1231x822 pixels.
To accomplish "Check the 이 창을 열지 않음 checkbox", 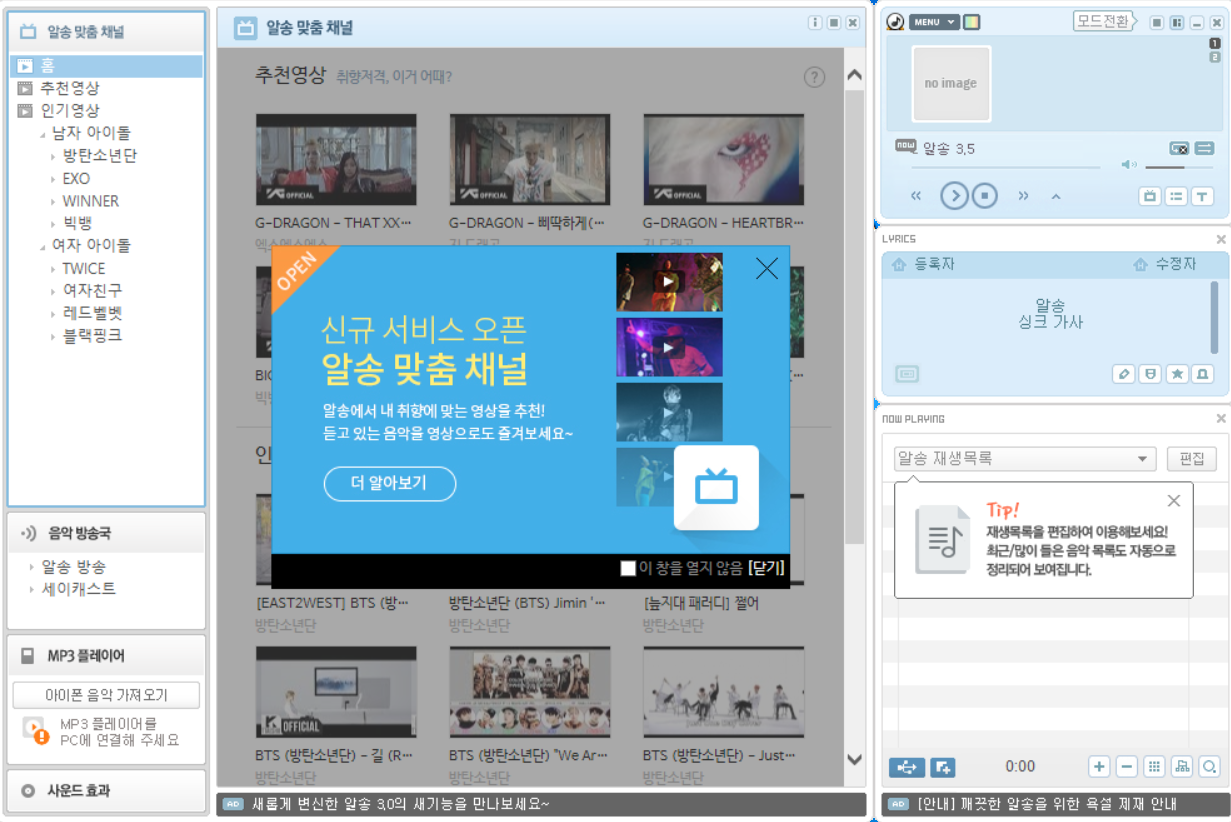I will [628, 568].
